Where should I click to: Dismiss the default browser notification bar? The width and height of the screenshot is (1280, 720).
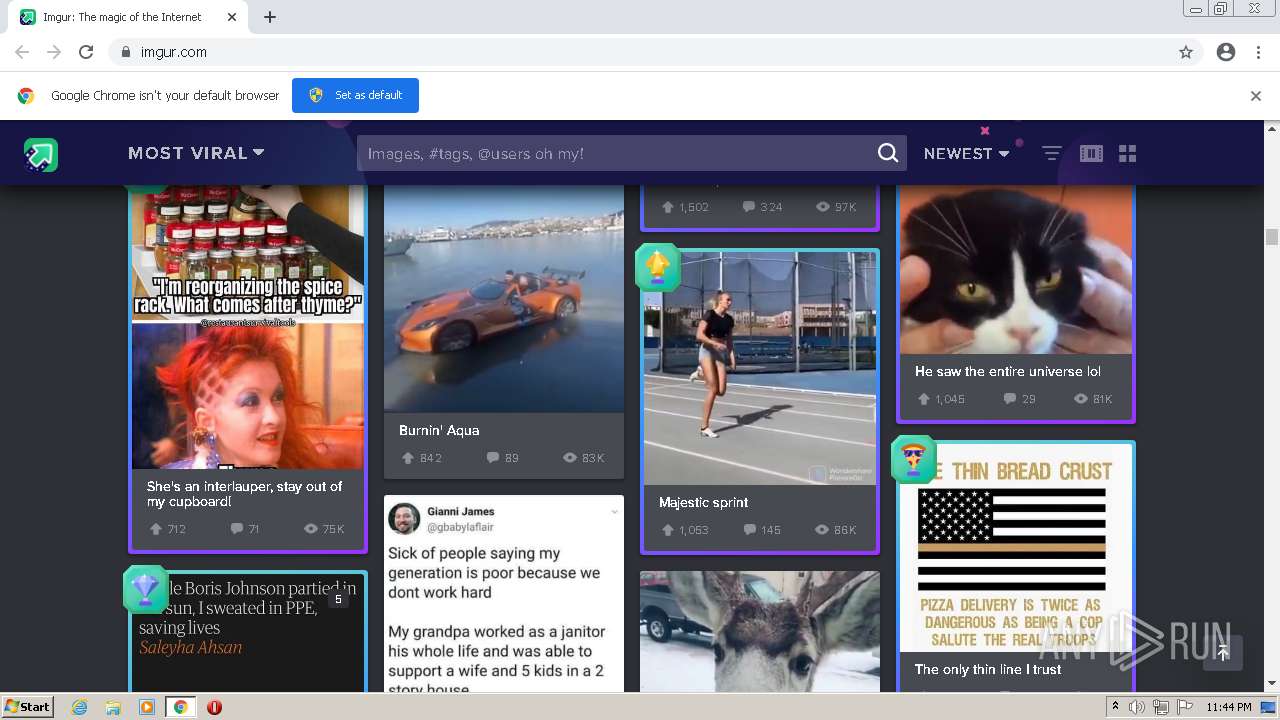pyautogui.click(x=1256, y=96)
